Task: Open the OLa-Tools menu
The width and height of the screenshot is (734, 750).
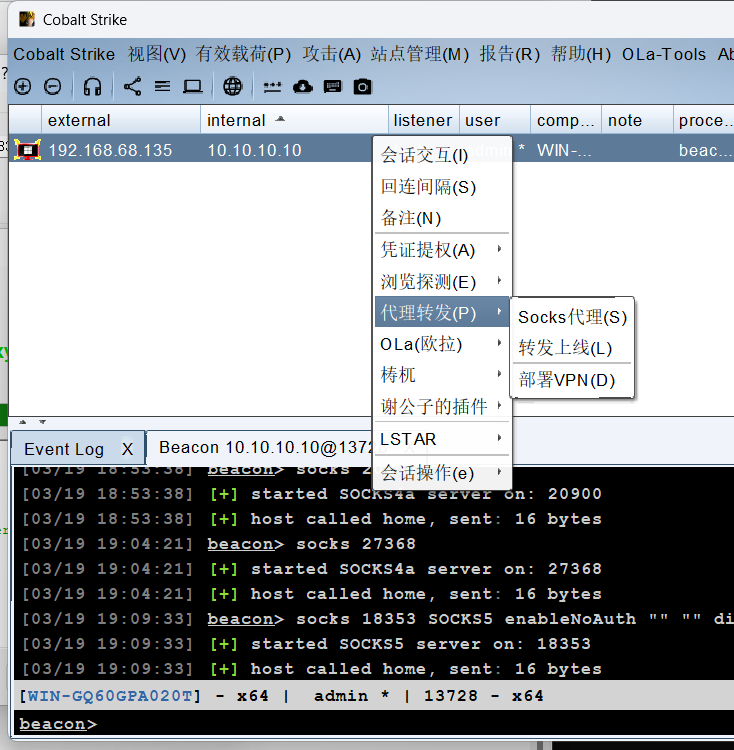Action: coord(664,55)
